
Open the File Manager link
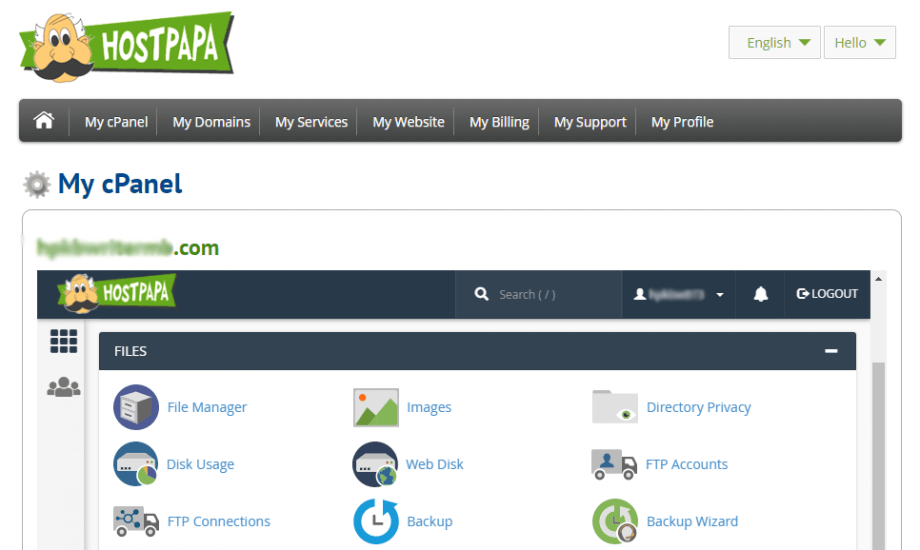[207, 407]
